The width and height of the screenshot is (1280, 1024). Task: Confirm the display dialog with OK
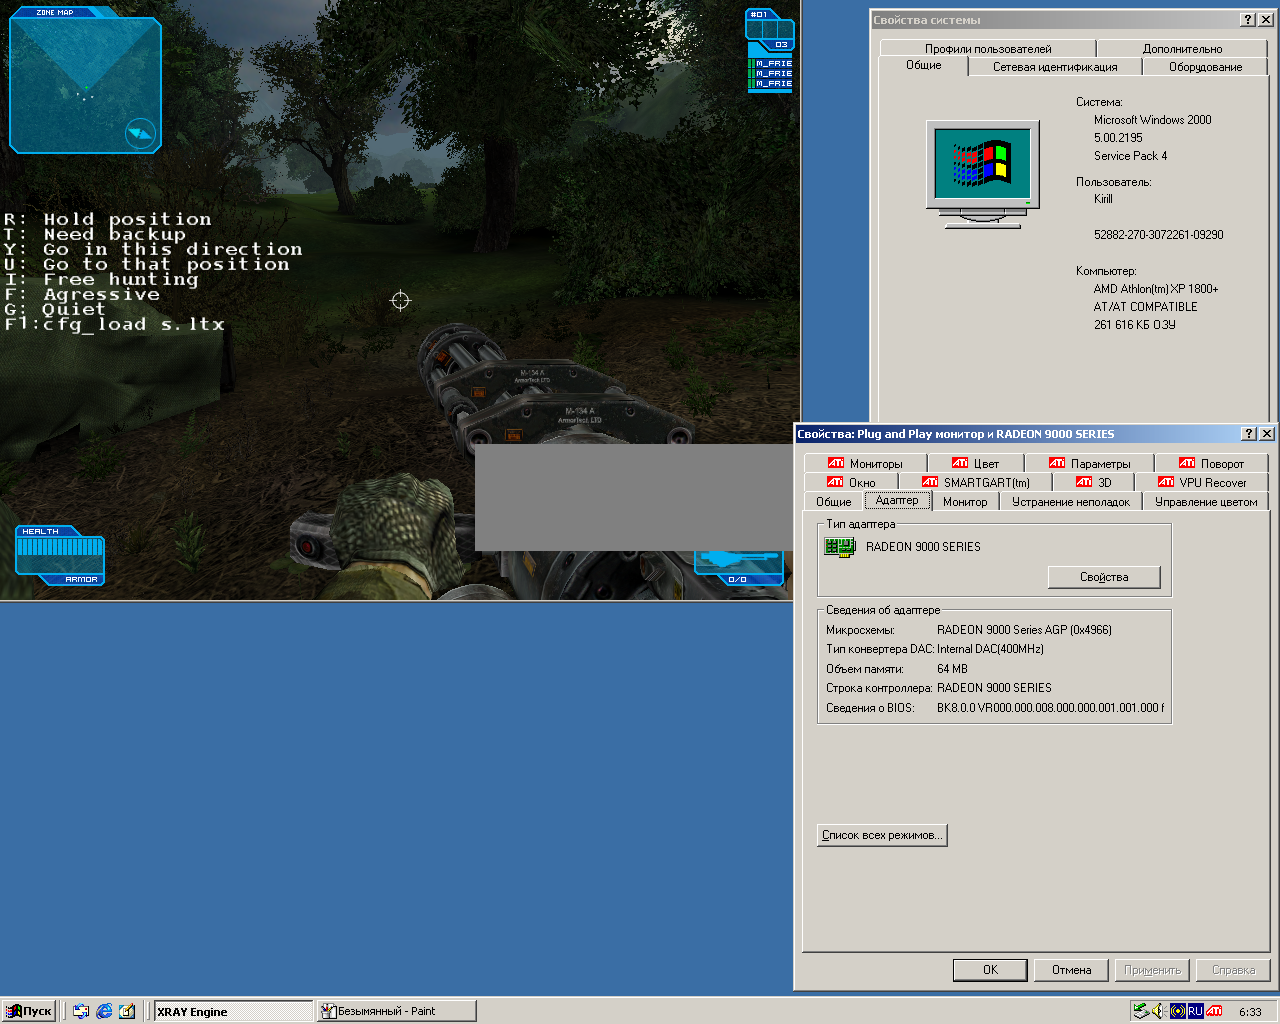pos(990,970)
